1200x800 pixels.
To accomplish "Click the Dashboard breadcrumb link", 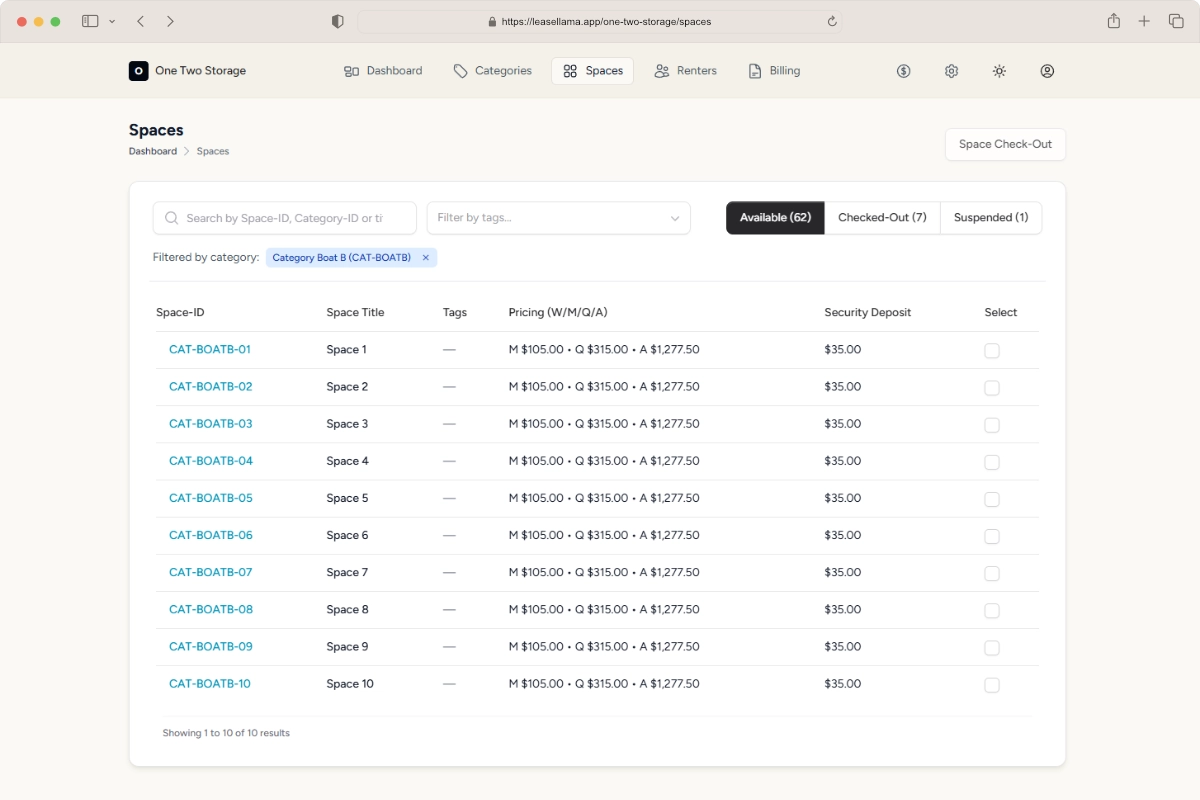I will pyautogui.click(x=153, y=151).
